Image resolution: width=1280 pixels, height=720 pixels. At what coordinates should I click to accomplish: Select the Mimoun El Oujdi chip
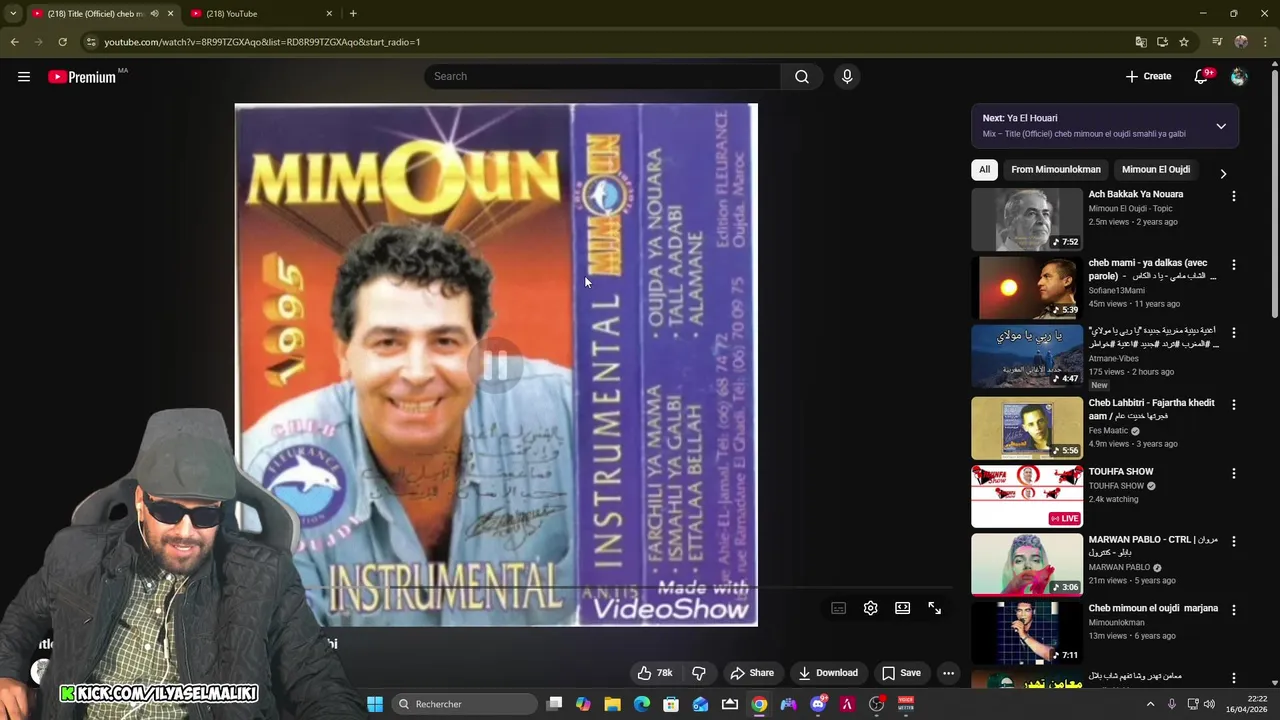[x=1156, y=170]
